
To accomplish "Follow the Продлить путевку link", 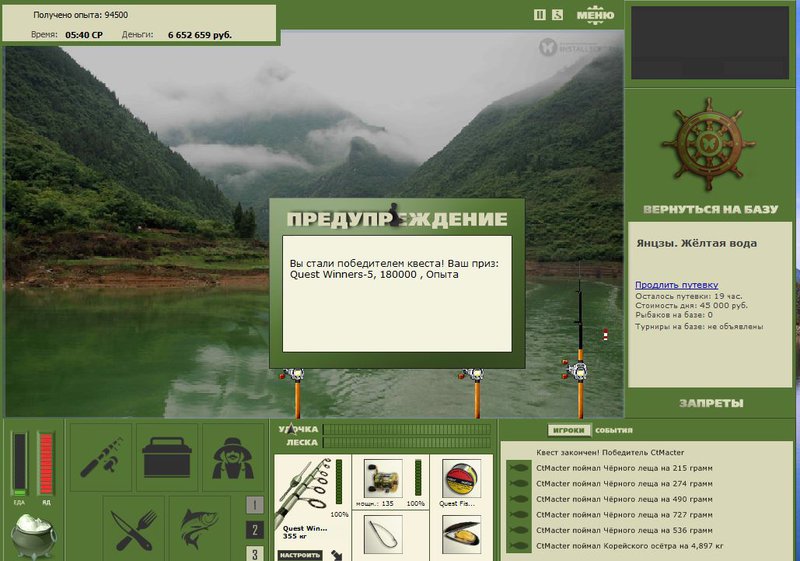I will (677, 285).
